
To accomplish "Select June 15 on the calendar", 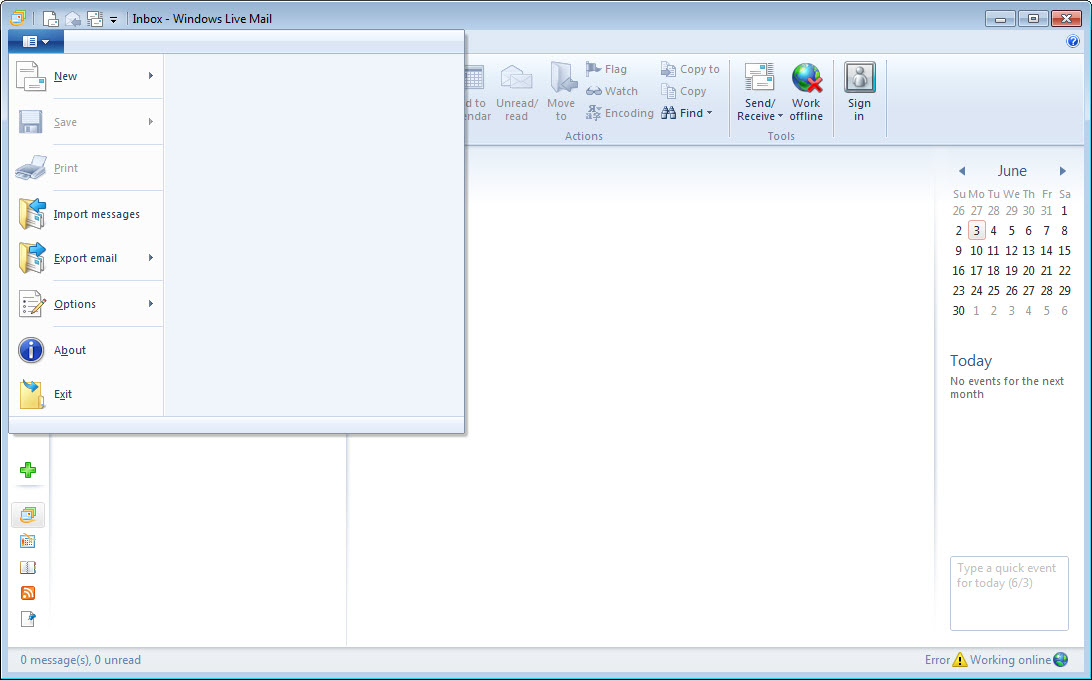I will pos(1064,251).
